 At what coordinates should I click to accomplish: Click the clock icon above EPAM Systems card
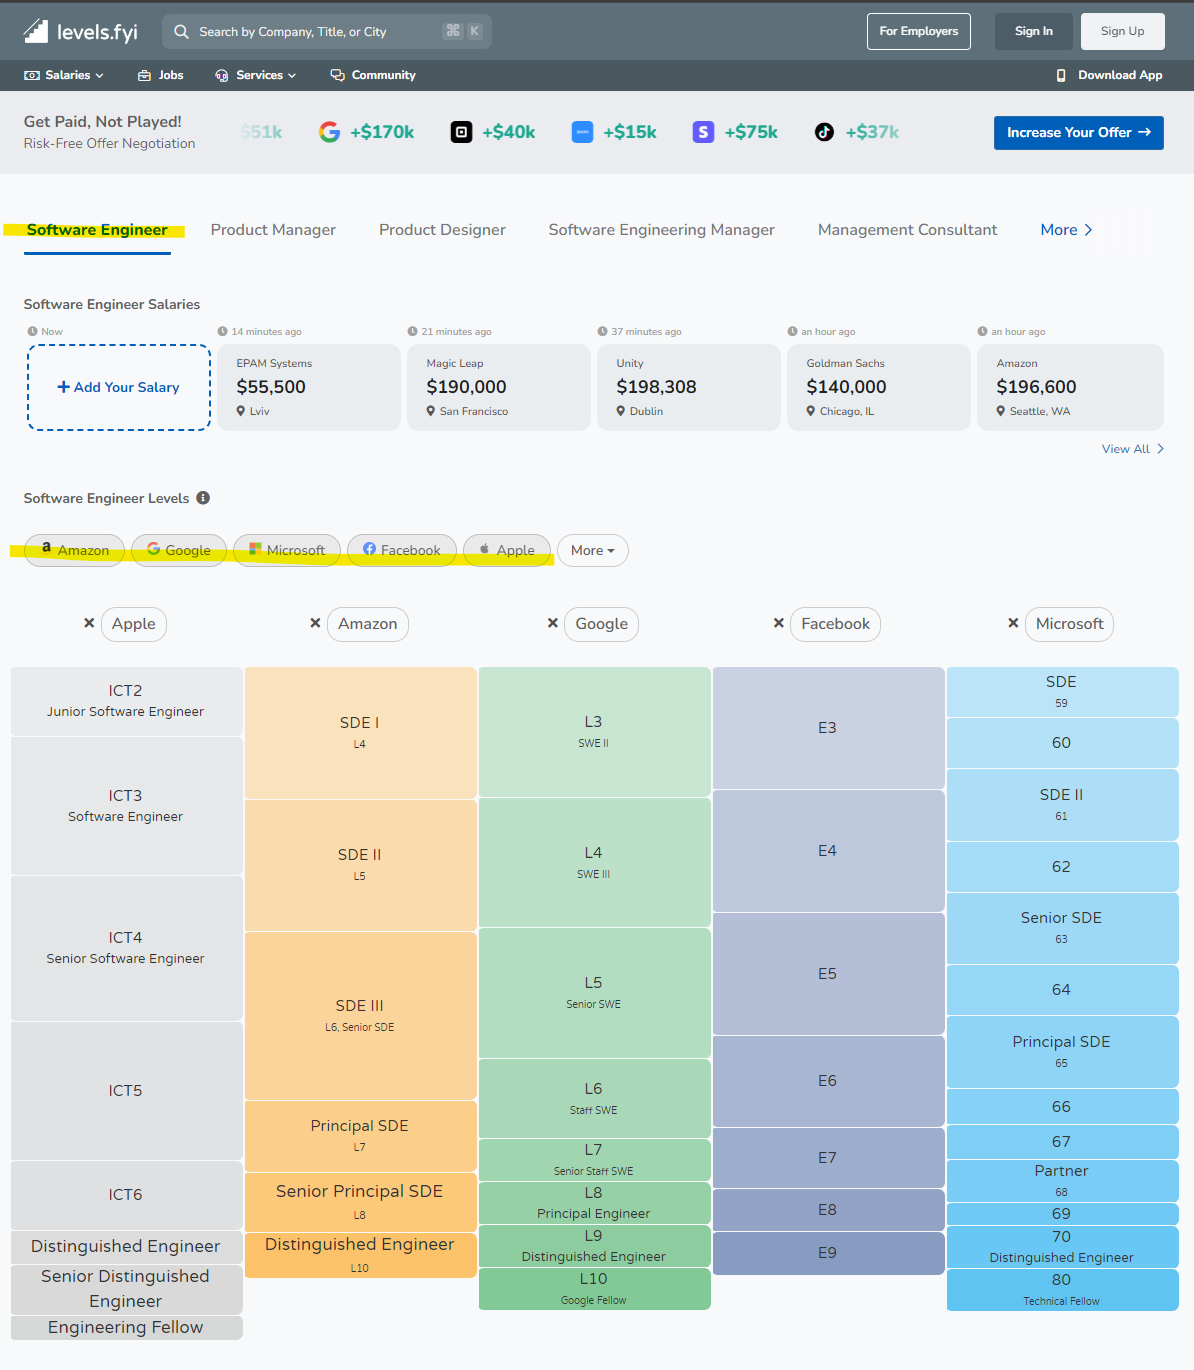[223, 331]
